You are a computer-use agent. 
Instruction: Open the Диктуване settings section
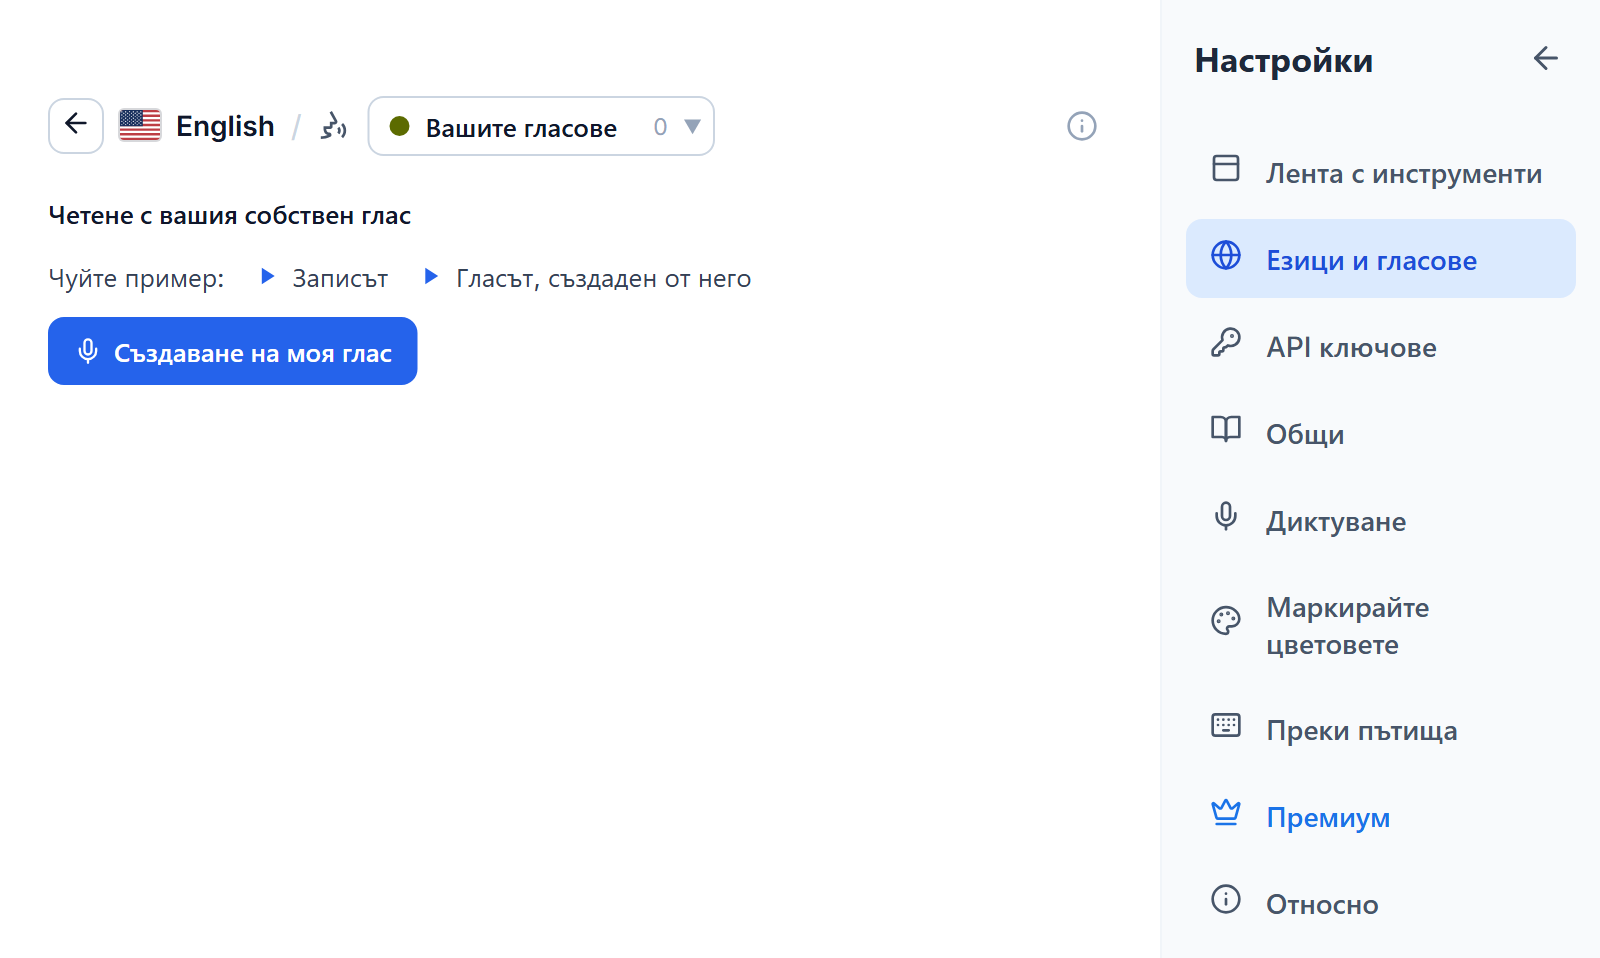[1381, 520]
